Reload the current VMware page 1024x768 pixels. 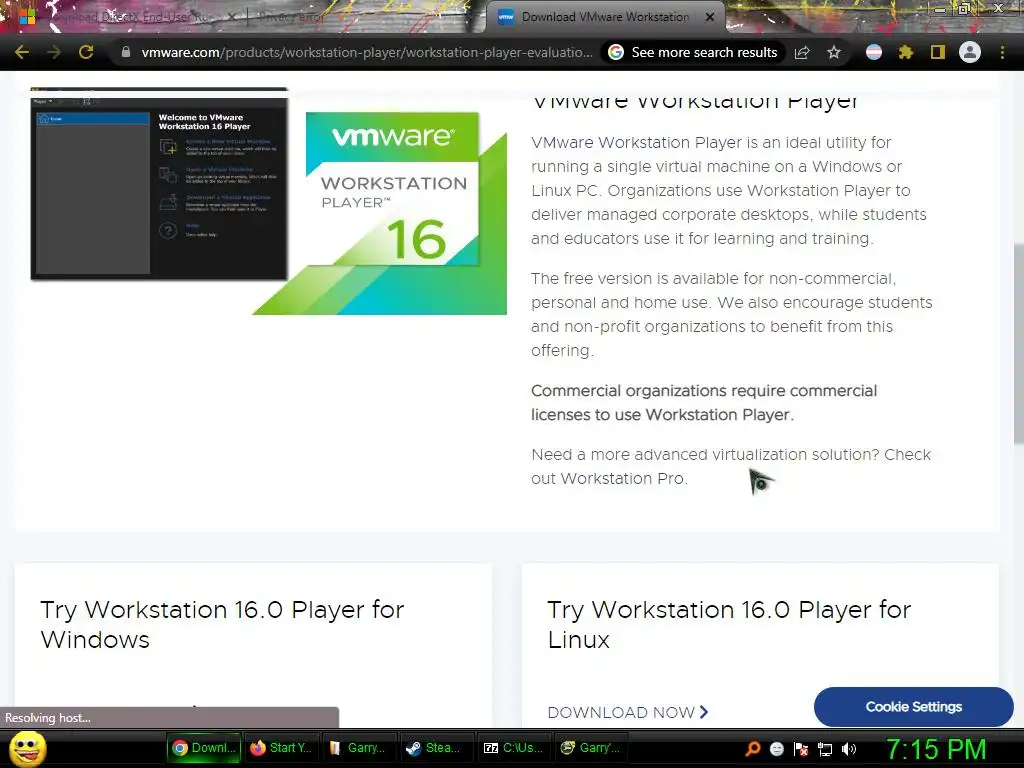[86, 52]
